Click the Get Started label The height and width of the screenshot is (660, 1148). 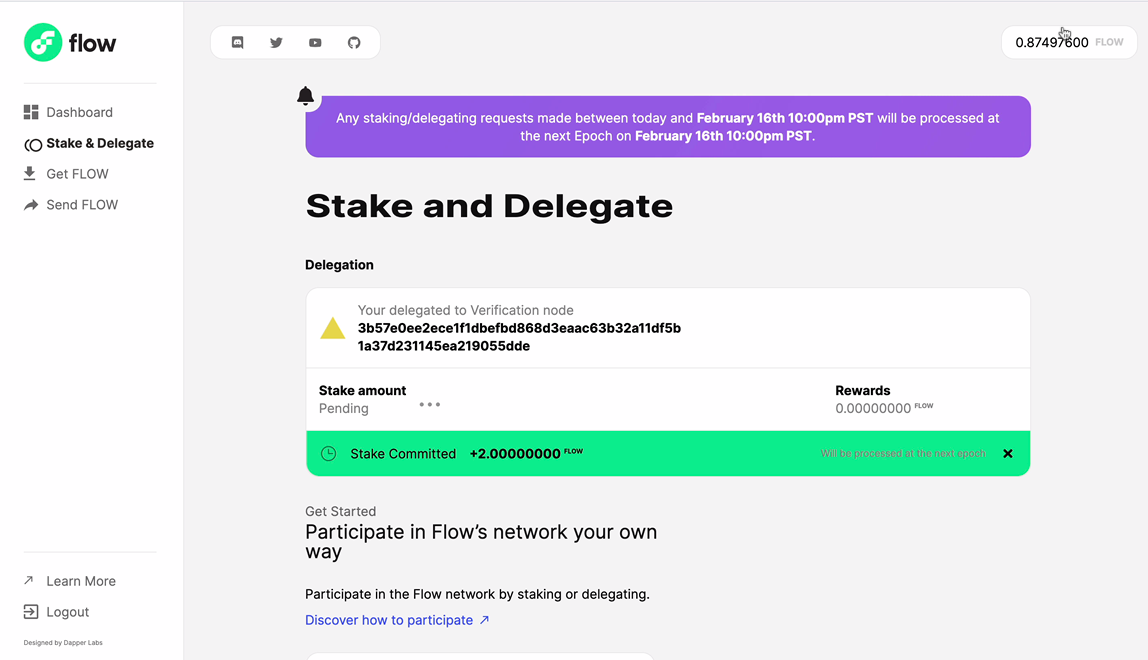[340, 511]
